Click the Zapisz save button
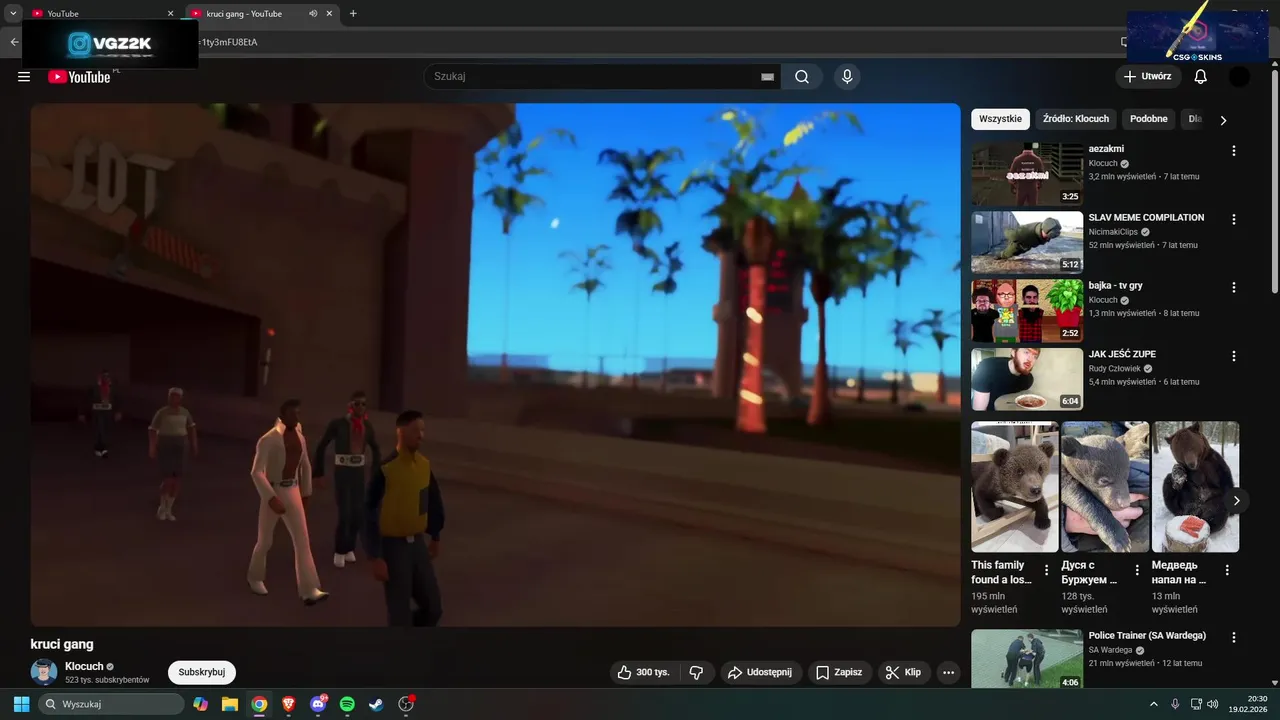This screenshot has width=1280, height=720. 839,672
